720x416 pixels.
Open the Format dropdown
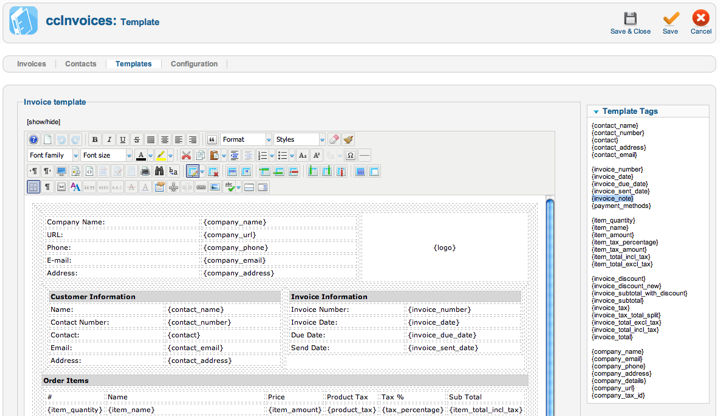pyautogui.click(x=245, y=140)
